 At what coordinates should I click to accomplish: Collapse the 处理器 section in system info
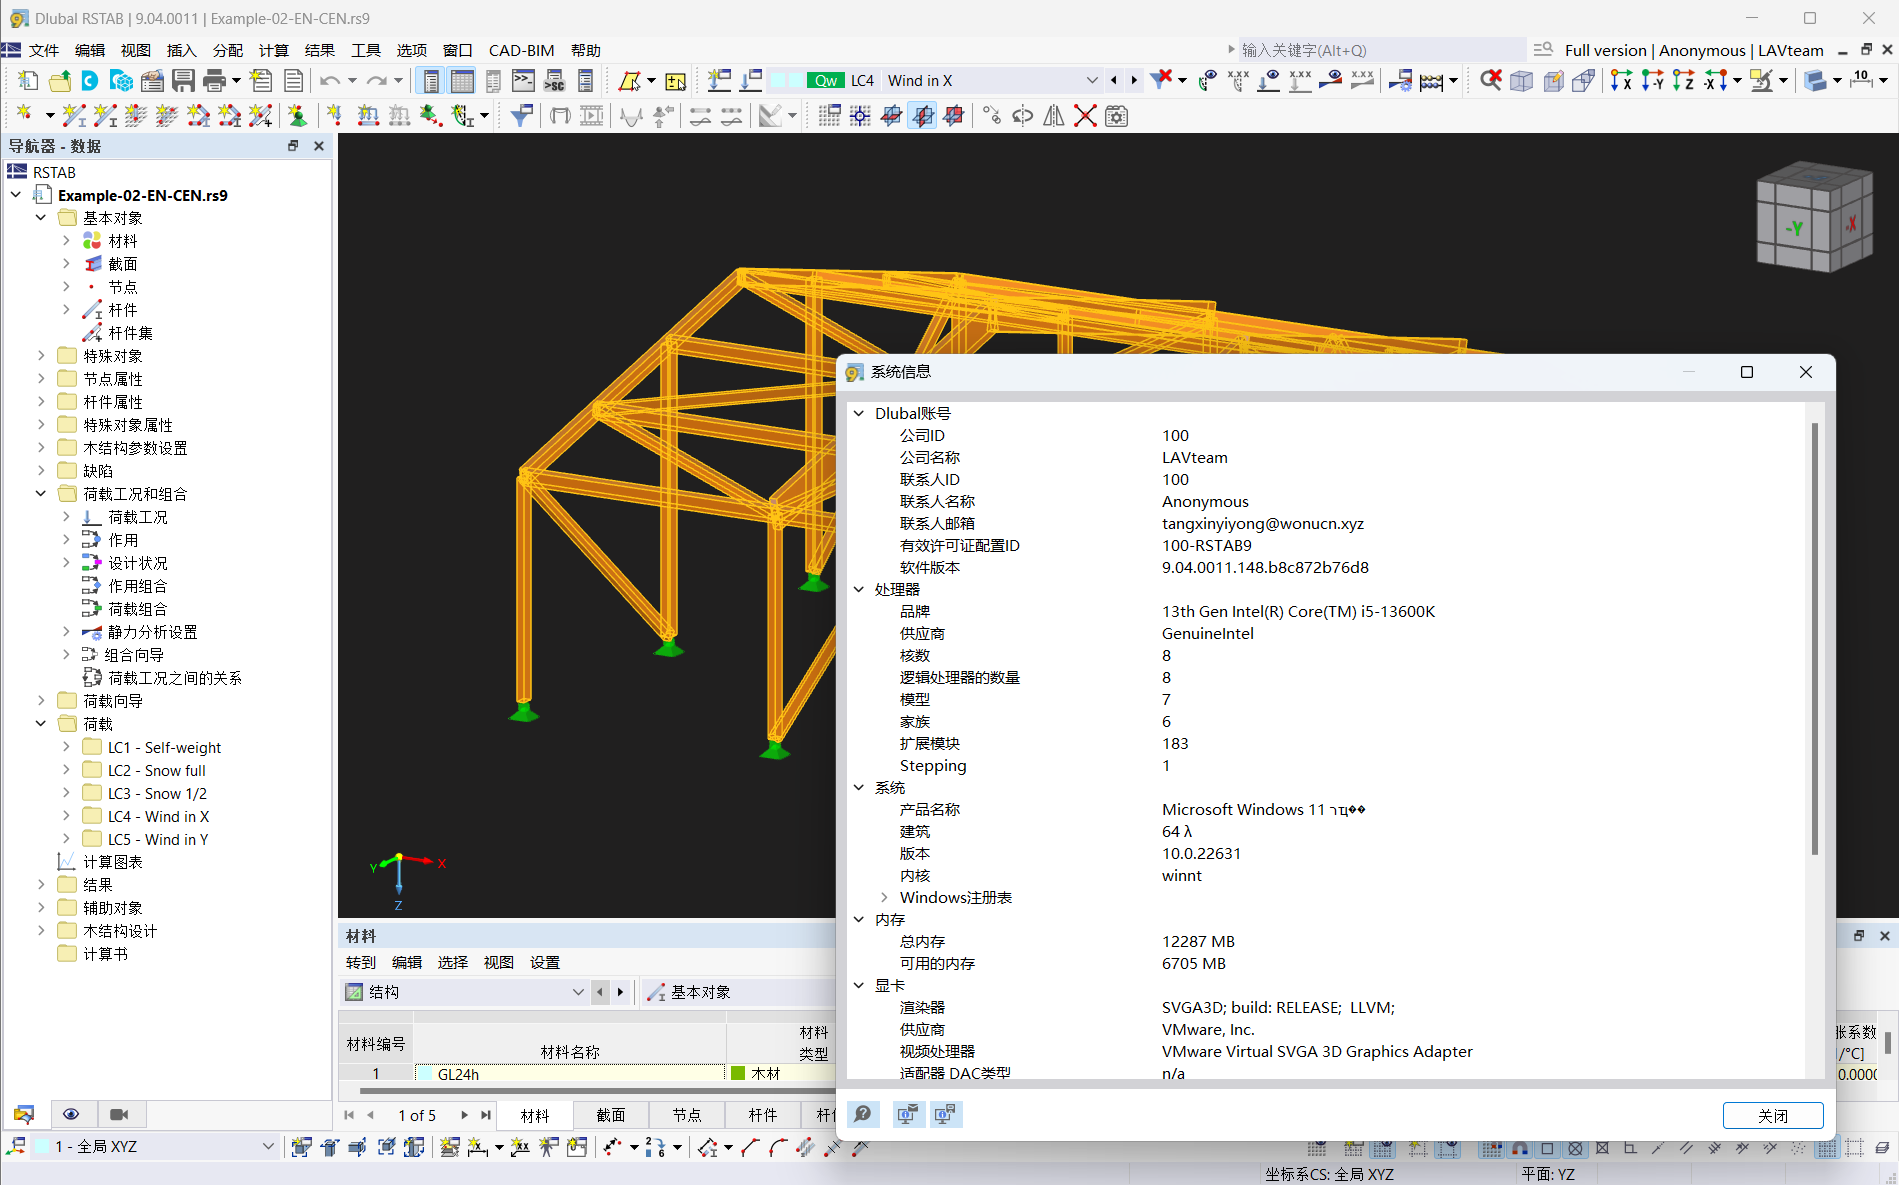[859, 589]
